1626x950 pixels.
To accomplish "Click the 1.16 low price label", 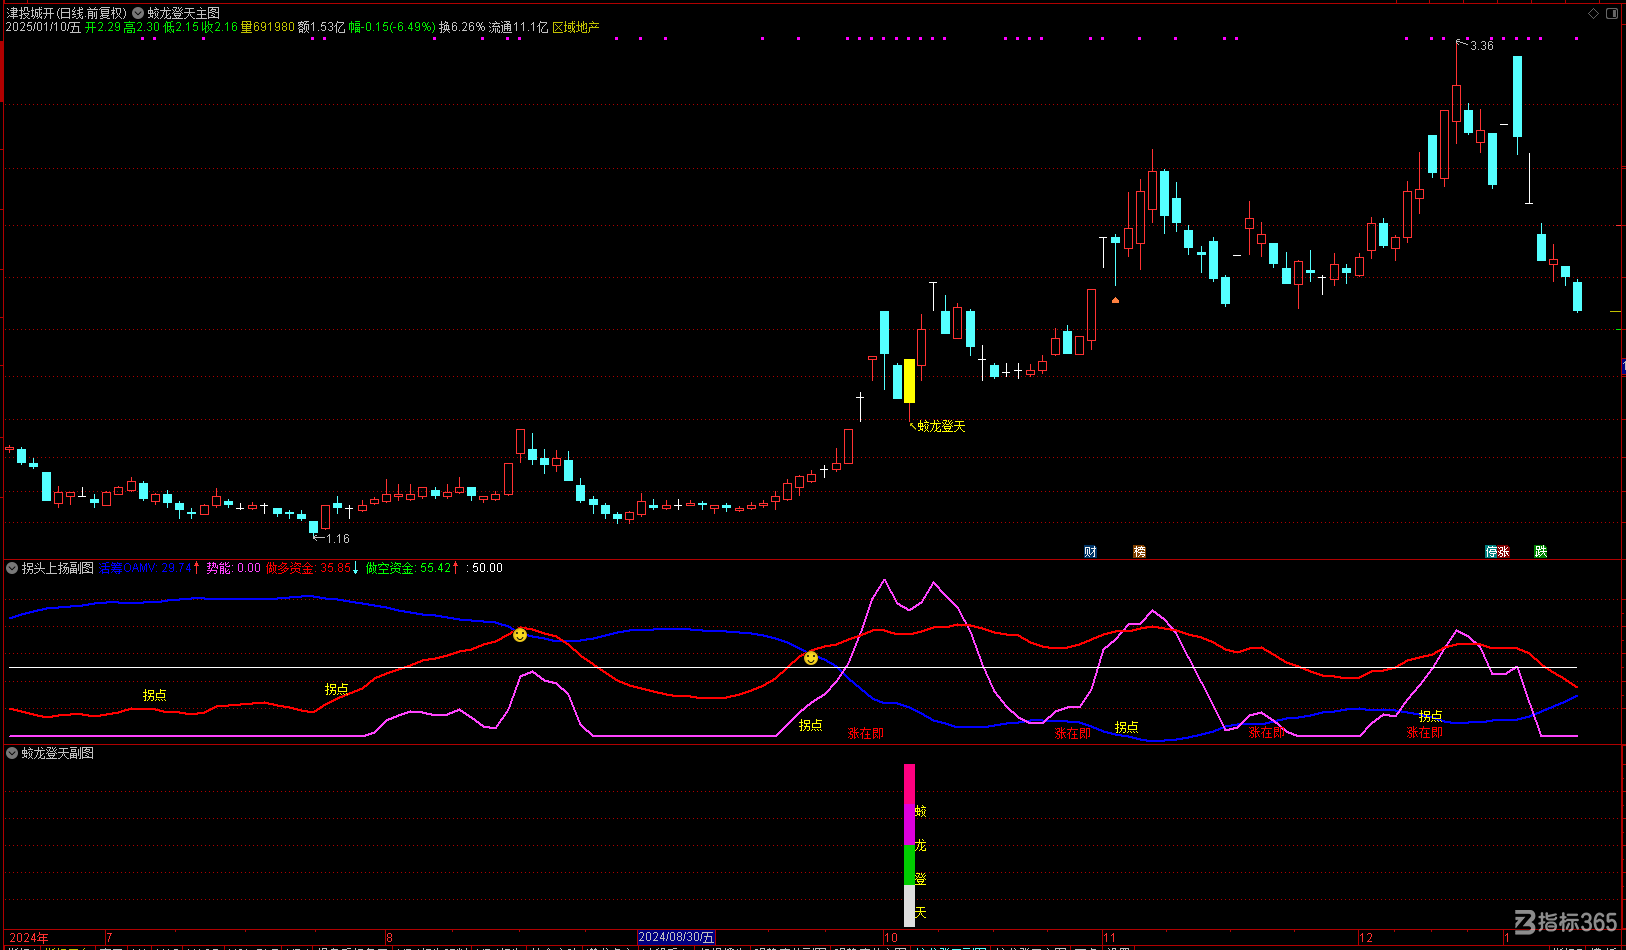I will click(338, 539).
